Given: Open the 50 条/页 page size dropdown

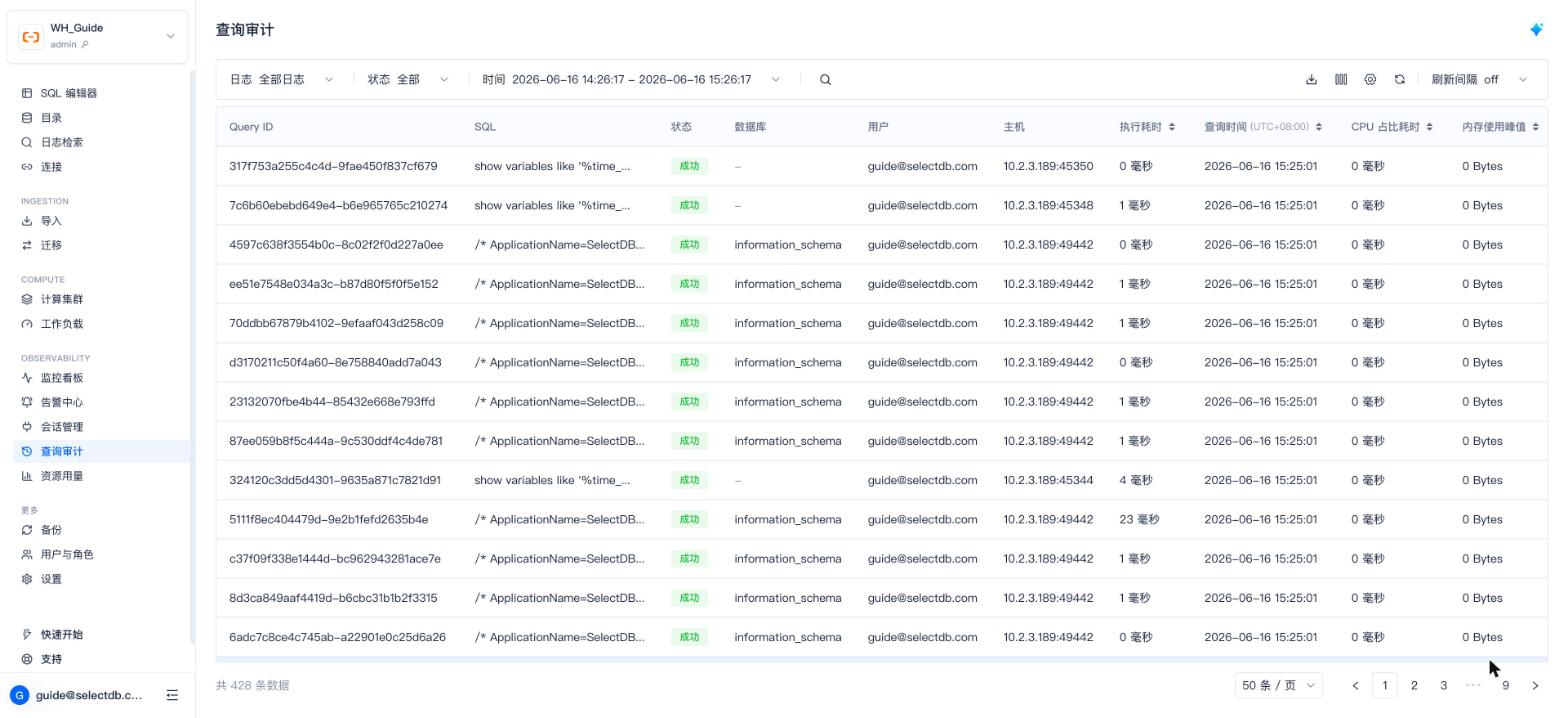Looking at the screenshot, I should [1278, 685].
